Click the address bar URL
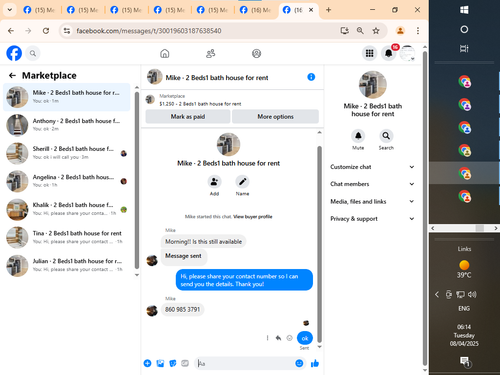 click(149, 31)
